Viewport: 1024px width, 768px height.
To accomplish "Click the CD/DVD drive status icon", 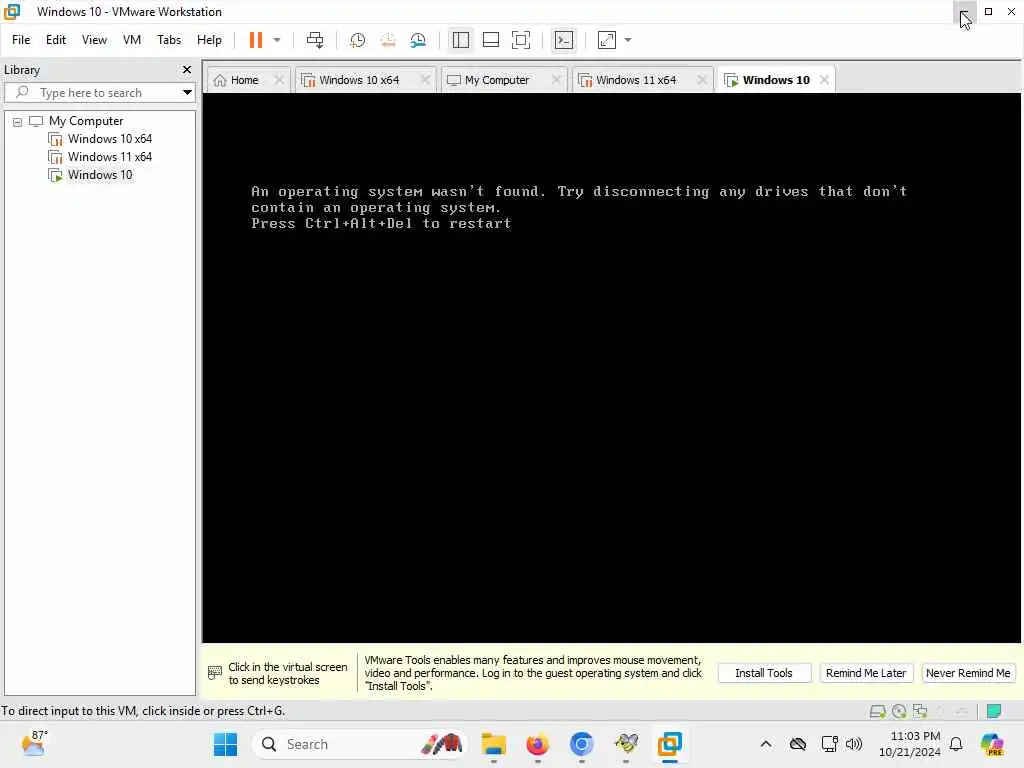I will pos(899,711).
